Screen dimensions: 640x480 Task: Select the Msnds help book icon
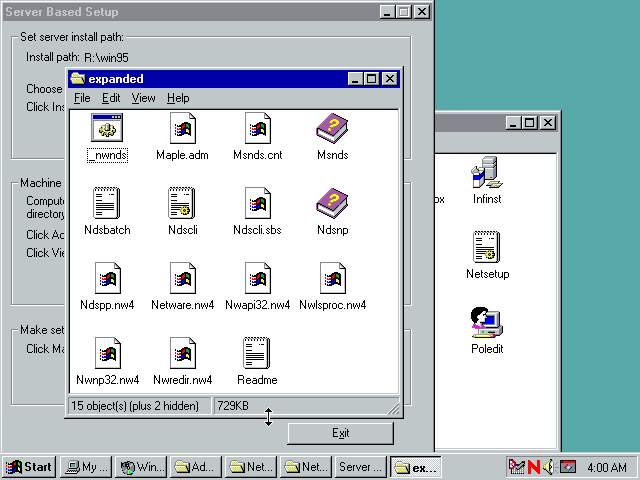[x=332, y=128]
